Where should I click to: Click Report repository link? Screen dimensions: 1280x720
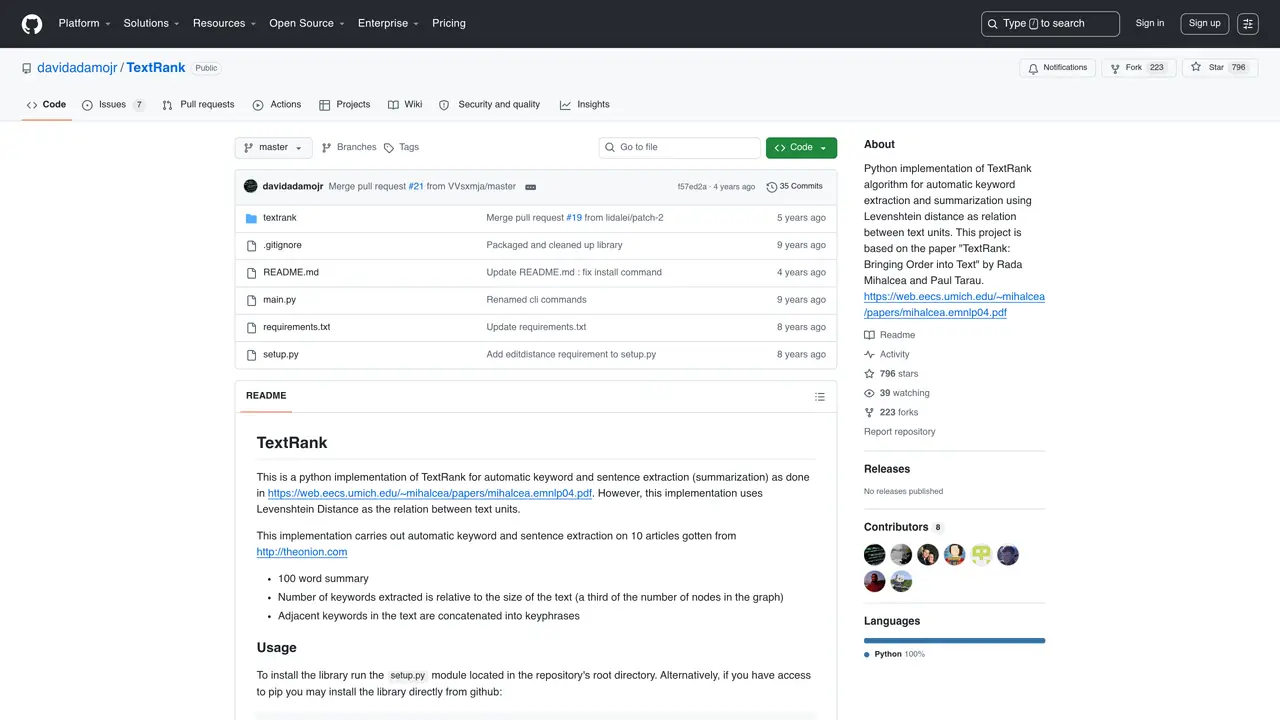900,432
